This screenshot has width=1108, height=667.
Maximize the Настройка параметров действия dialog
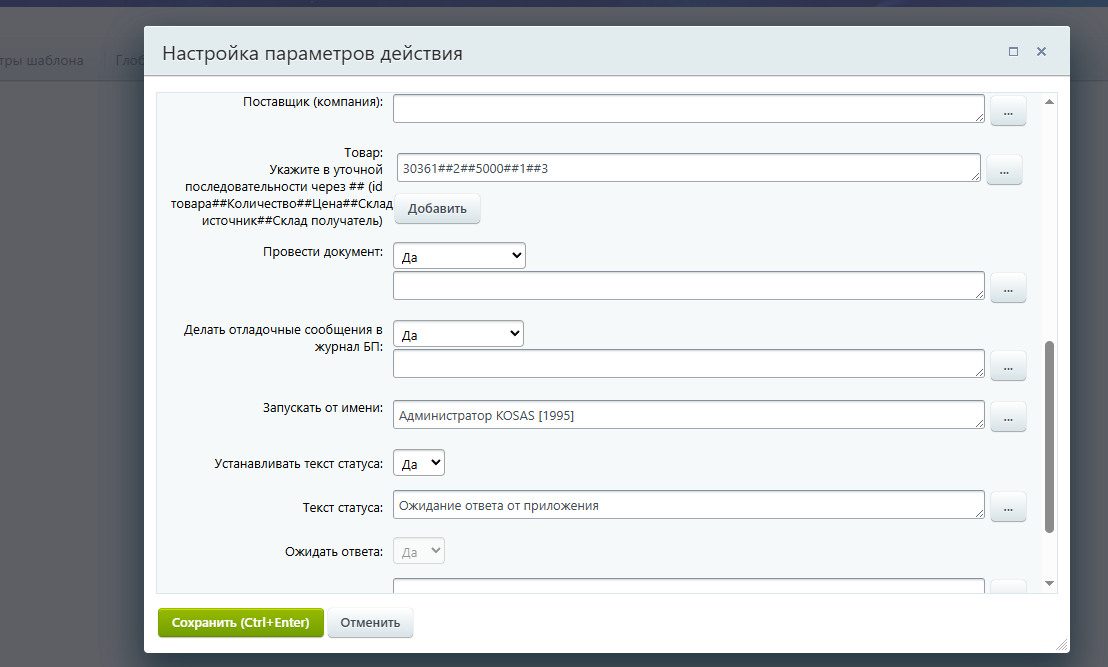[x=1013, y=52]
